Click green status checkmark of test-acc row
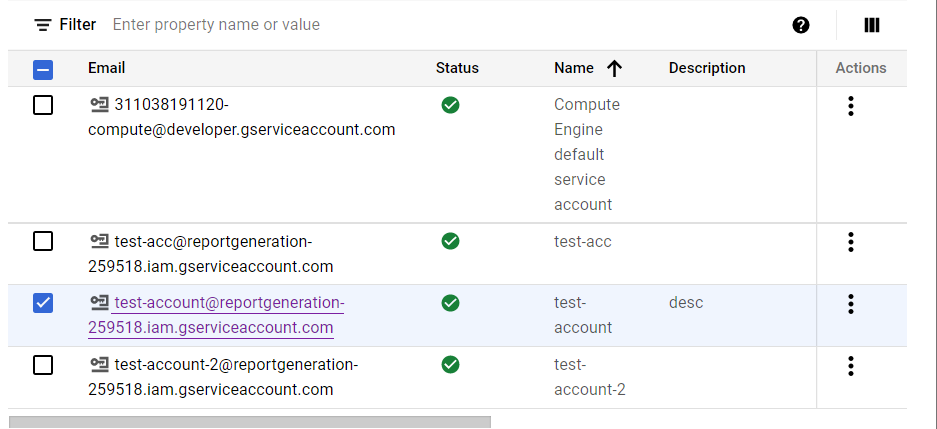This screenshot has height=429, width=937. point(450,241)
